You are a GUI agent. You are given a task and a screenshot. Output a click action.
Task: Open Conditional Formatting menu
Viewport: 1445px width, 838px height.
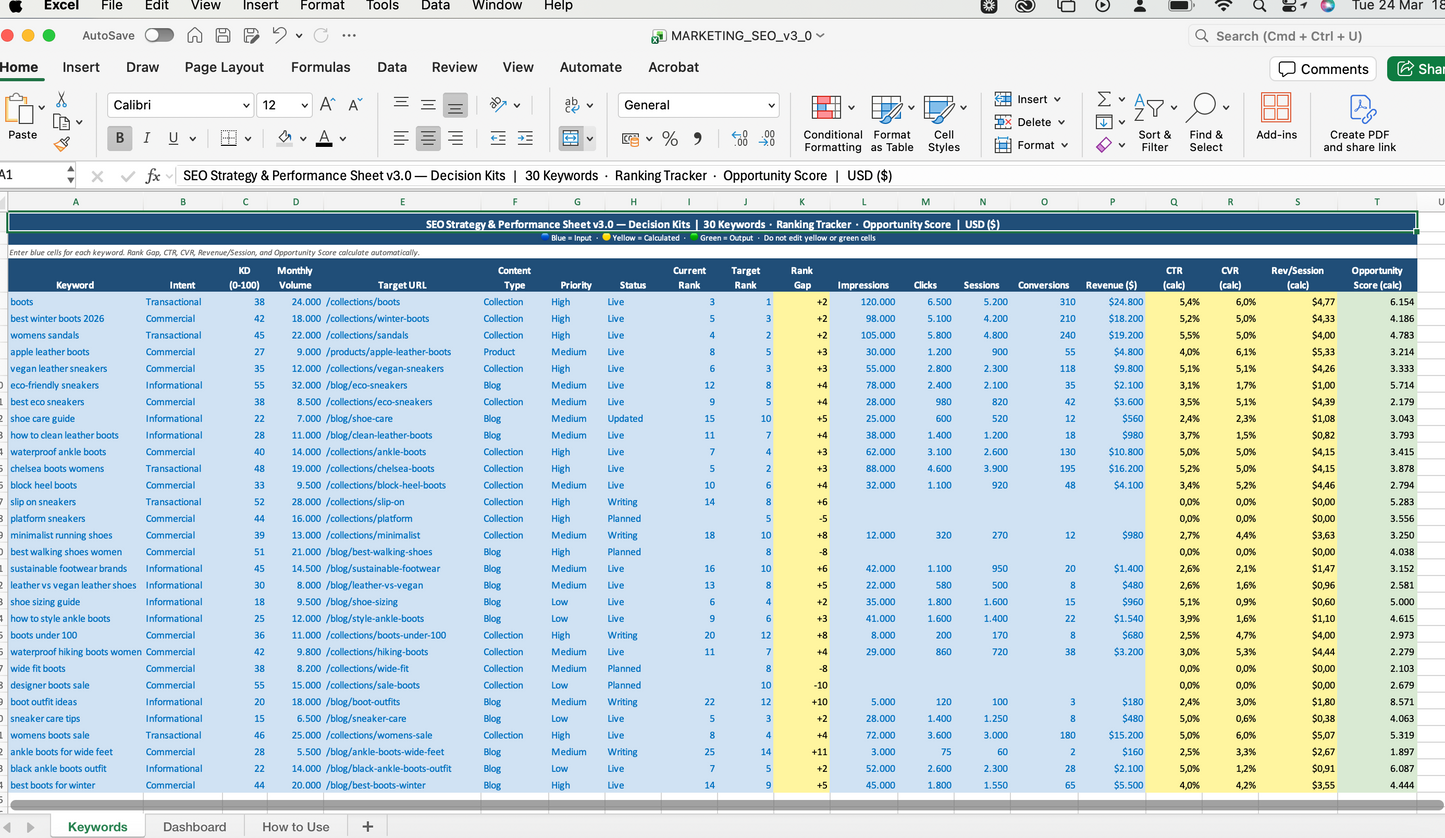pos(833,124)
